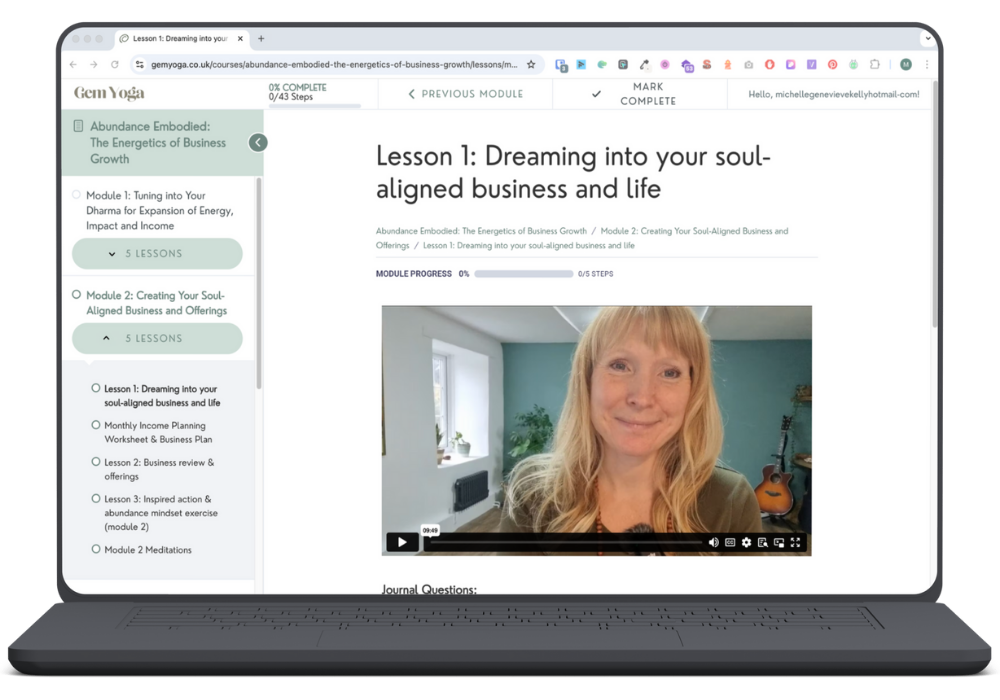This screenshot has width=1000, height=700.
Task: Open a new browser tab
Action: 261,39
